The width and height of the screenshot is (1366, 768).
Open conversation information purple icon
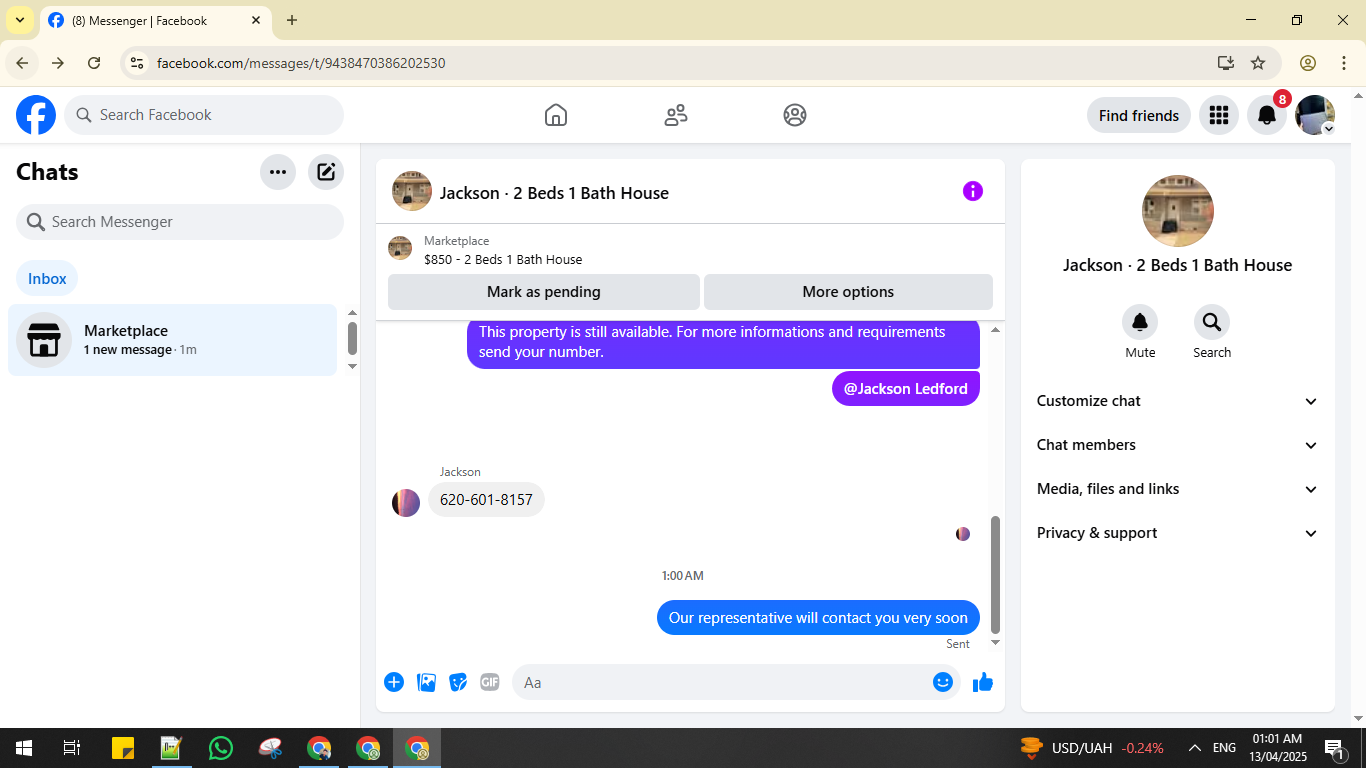[x=973, y=191]
